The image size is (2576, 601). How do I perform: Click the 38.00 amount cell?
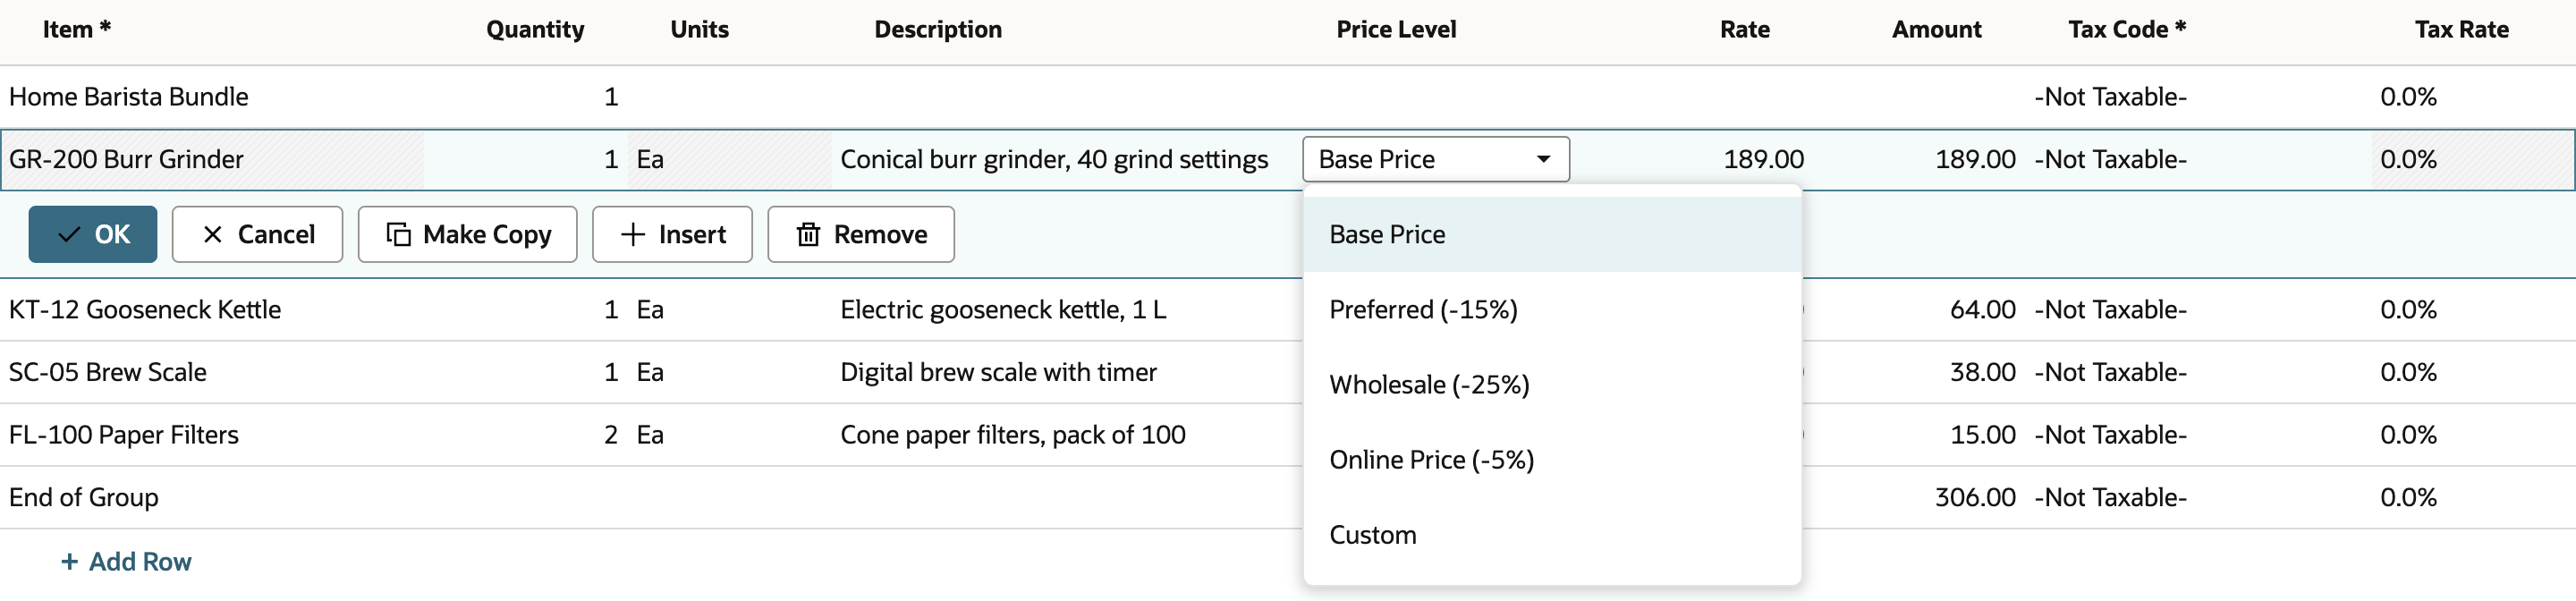(x=1982, y=372)
